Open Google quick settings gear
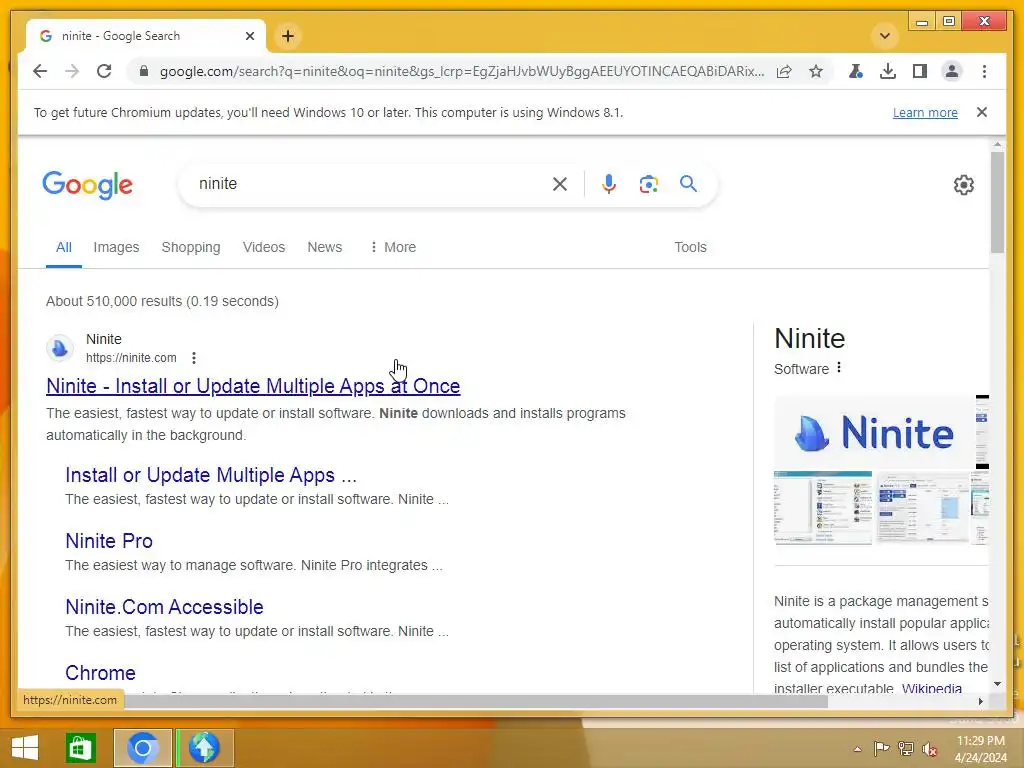 [x=964, y=185]
